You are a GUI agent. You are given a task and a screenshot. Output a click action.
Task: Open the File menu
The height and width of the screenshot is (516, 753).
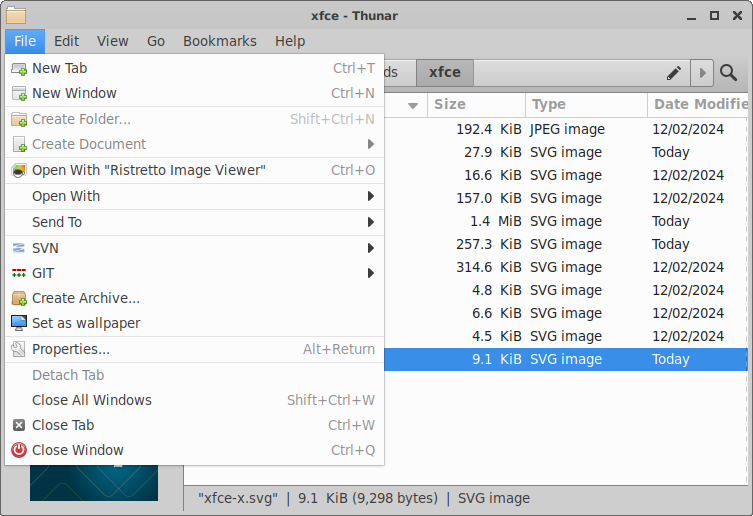coord(25,41)
